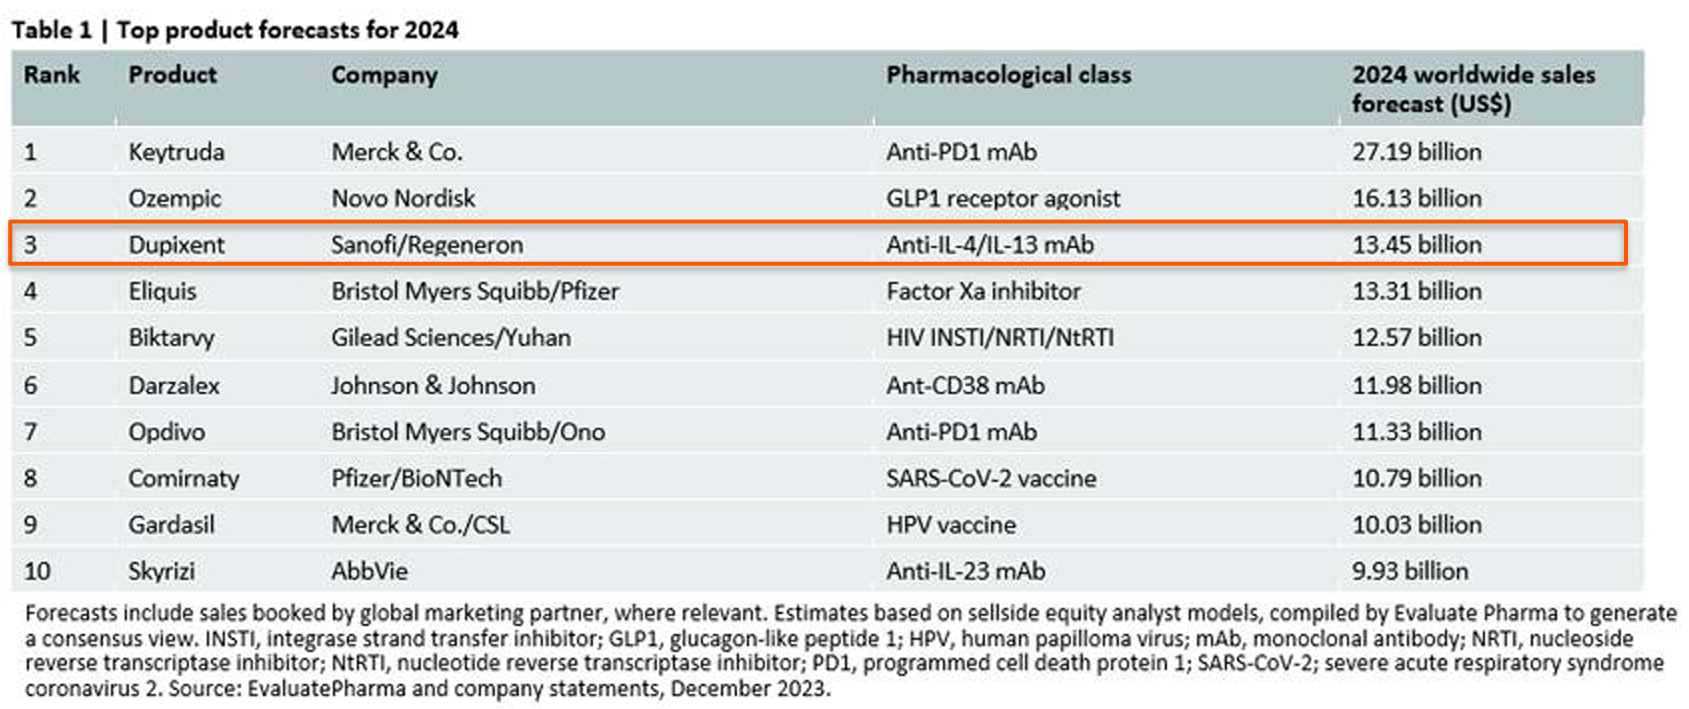Click Bristol Myers Squibb/Pfizer cell
Image resolution: width=1689 pixels, height=709 pixels.
point(475,291)
